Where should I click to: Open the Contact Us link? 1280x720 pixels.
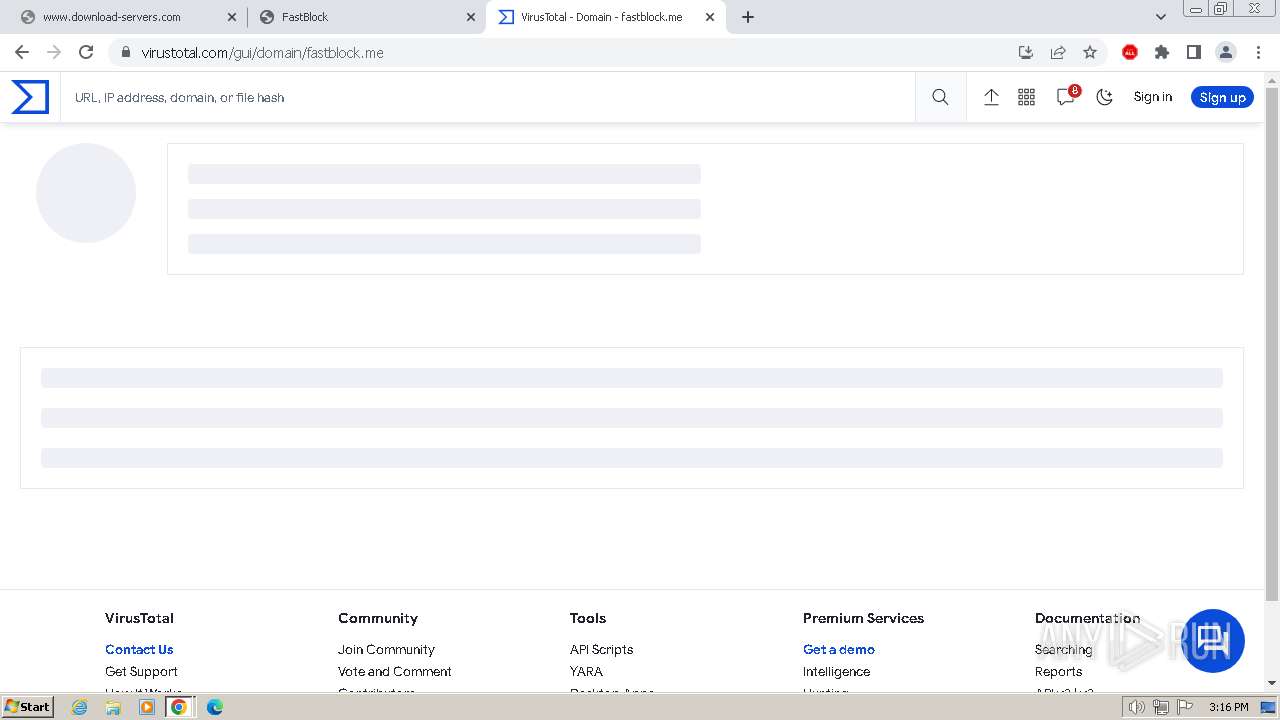[x=139, y=649]
